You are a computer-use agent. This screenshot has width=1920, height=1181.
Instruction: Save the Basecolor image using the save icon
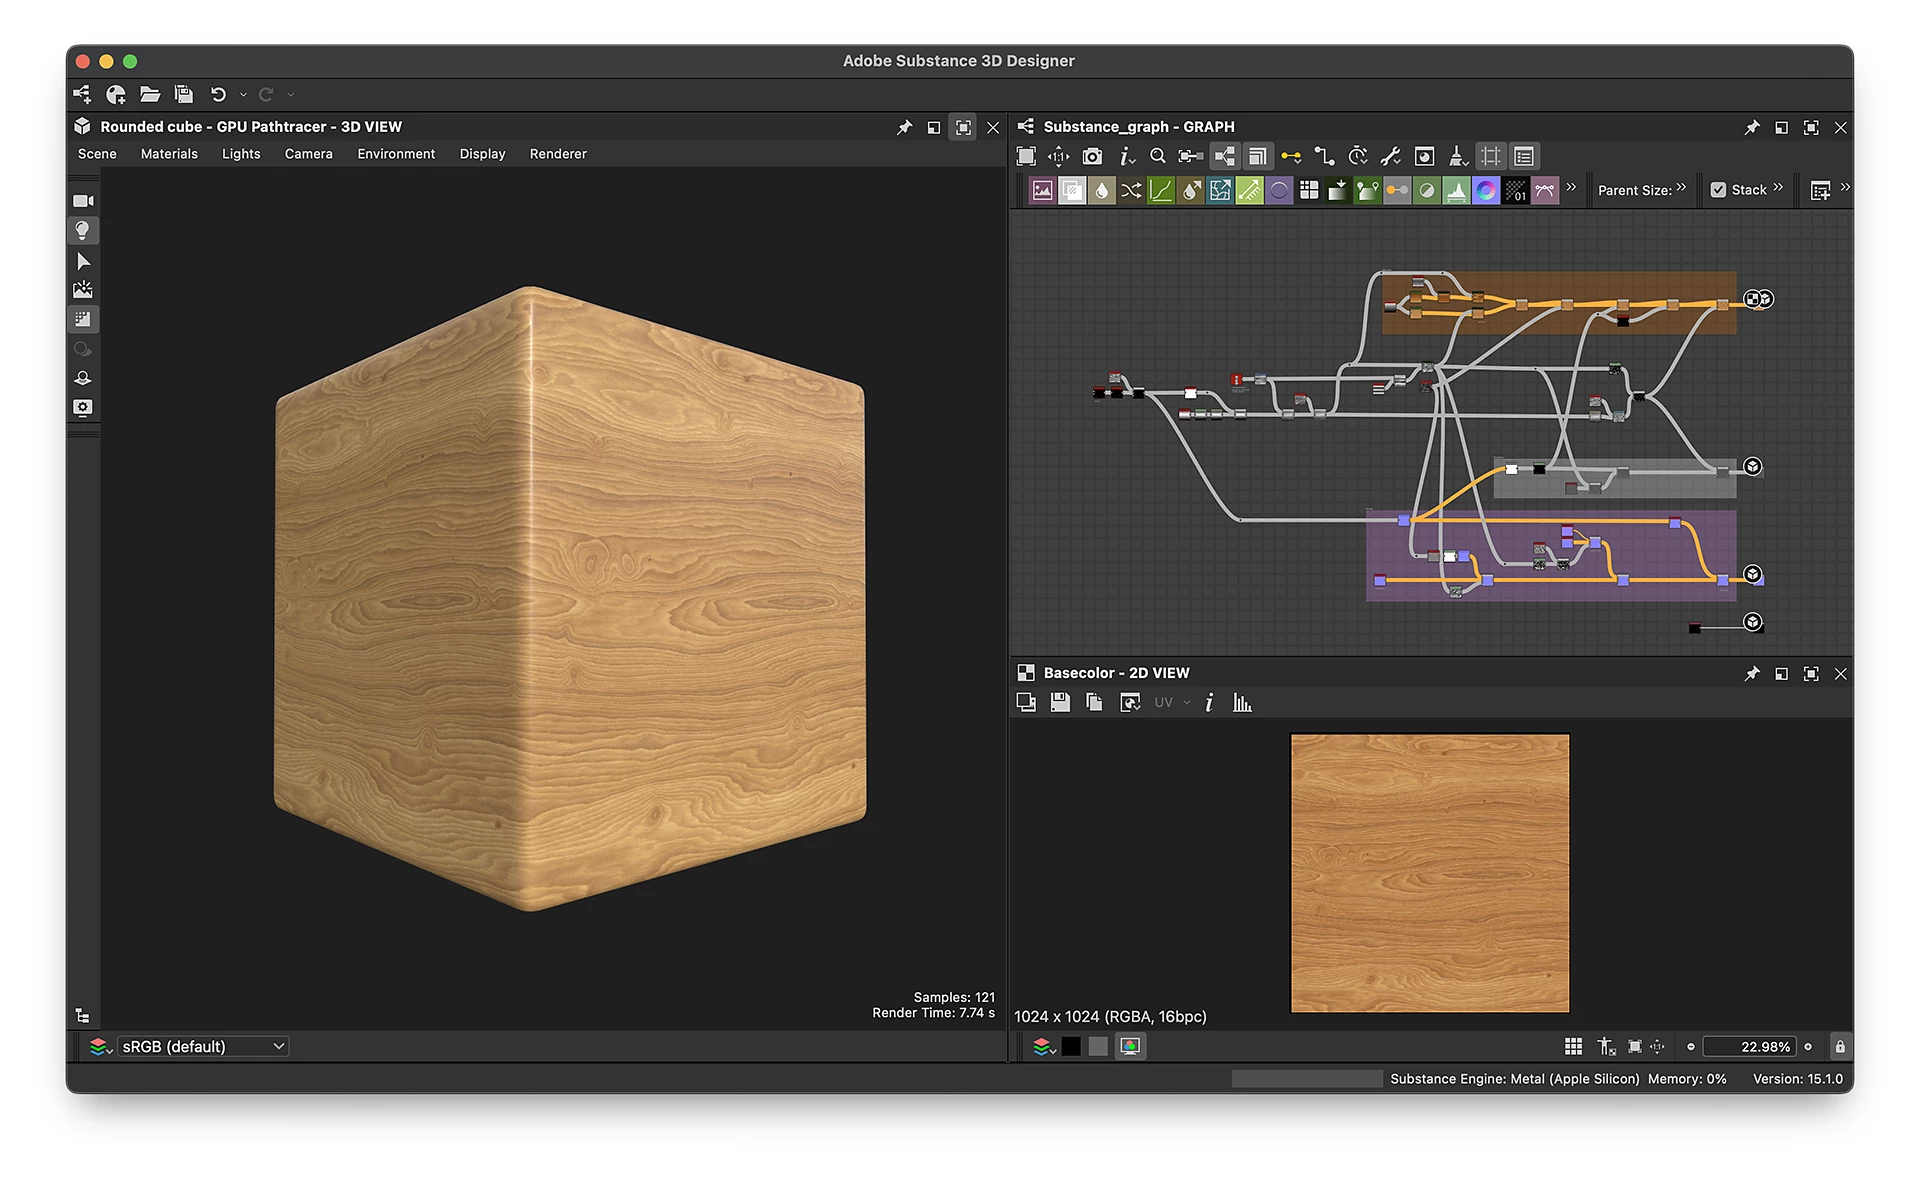tap(1059, 702)
